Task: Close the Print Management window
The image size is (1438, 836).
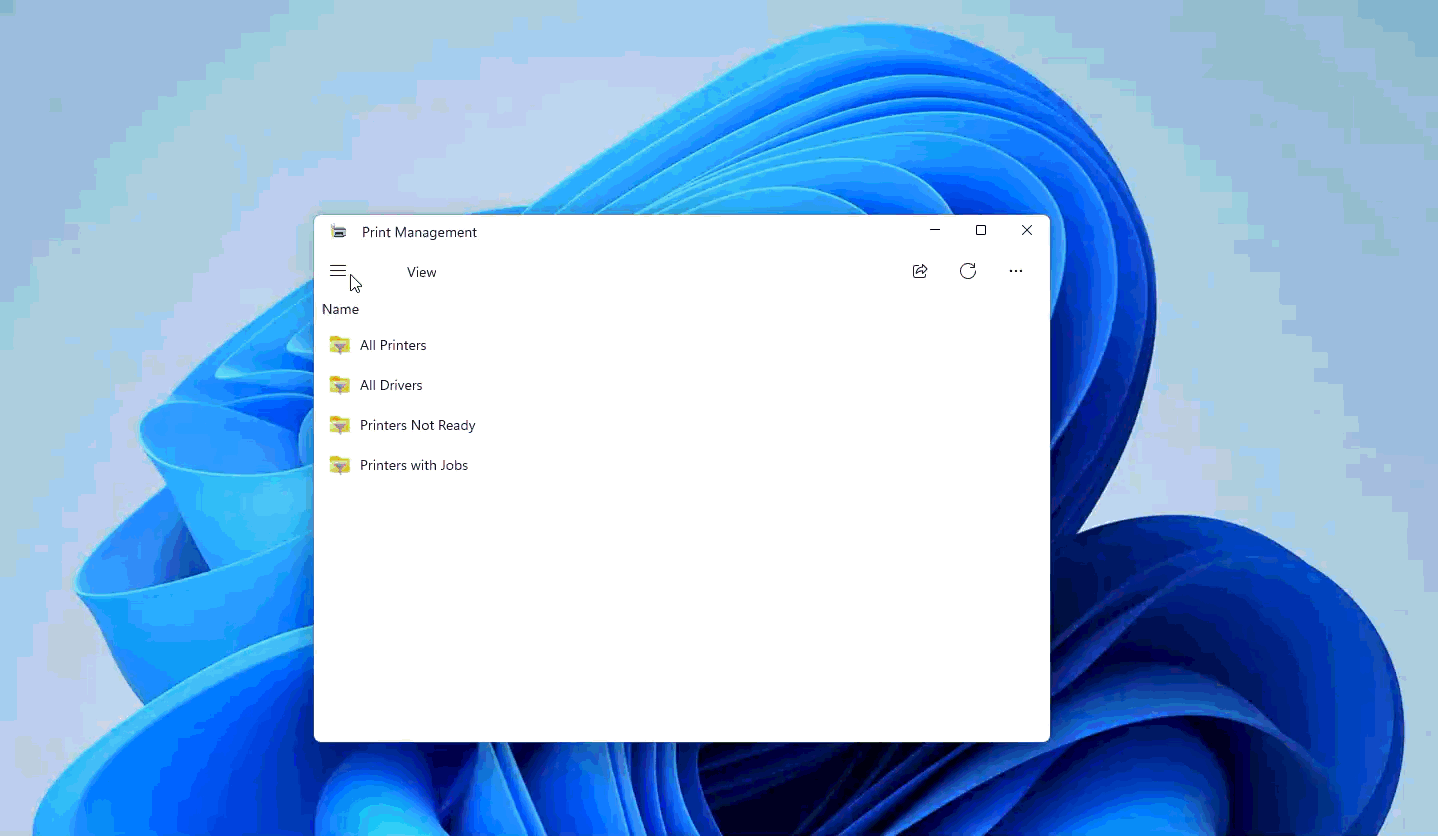Action: tap(1027, 230)
